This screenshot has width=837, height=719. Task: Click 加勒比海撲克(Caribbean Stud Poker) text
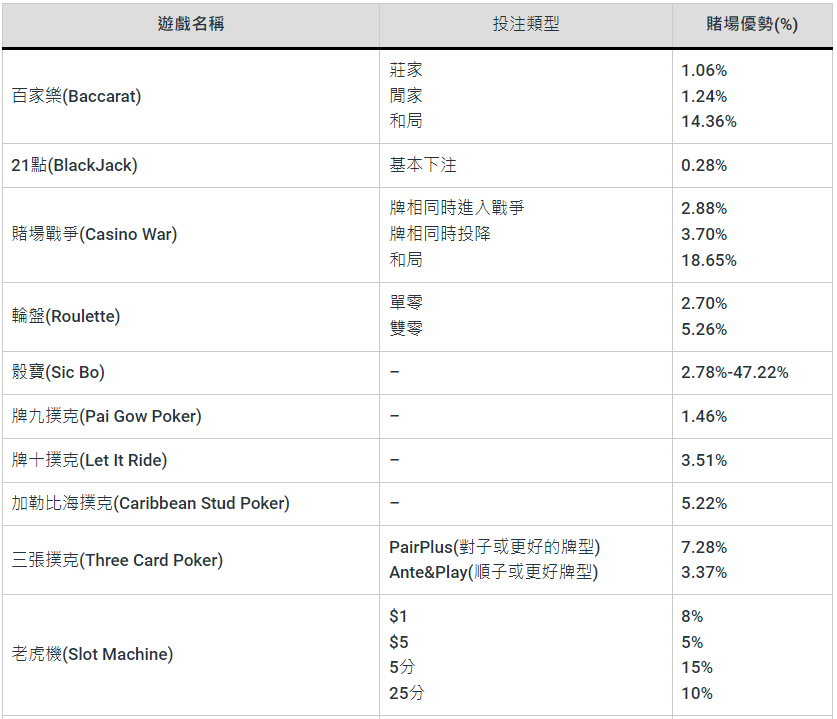pos(150,504)
